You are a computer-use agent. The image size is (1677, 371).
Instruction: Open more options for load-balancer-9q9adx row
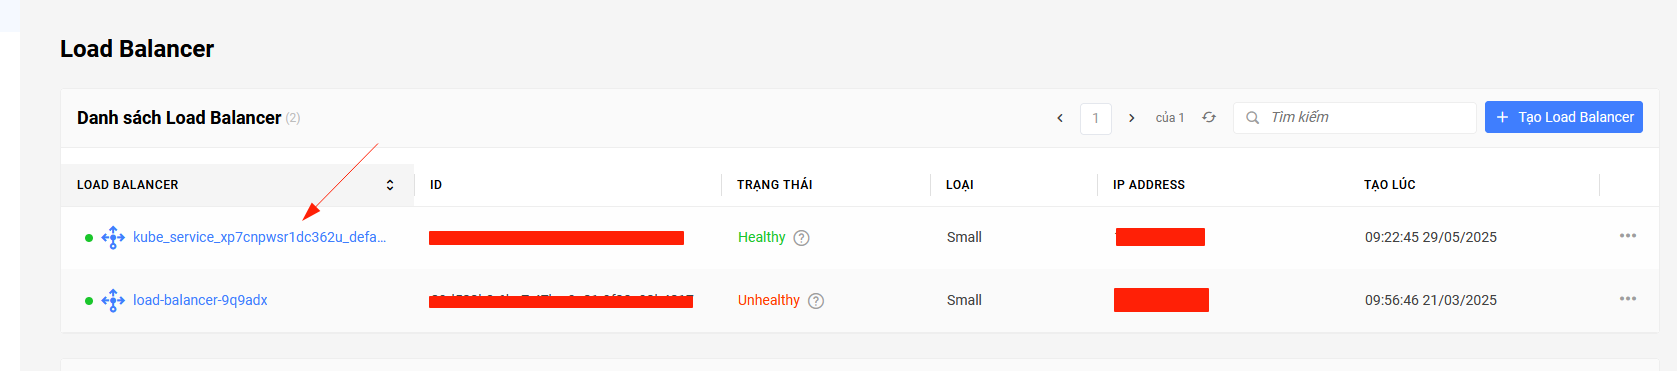click(x=1628, y=299)
